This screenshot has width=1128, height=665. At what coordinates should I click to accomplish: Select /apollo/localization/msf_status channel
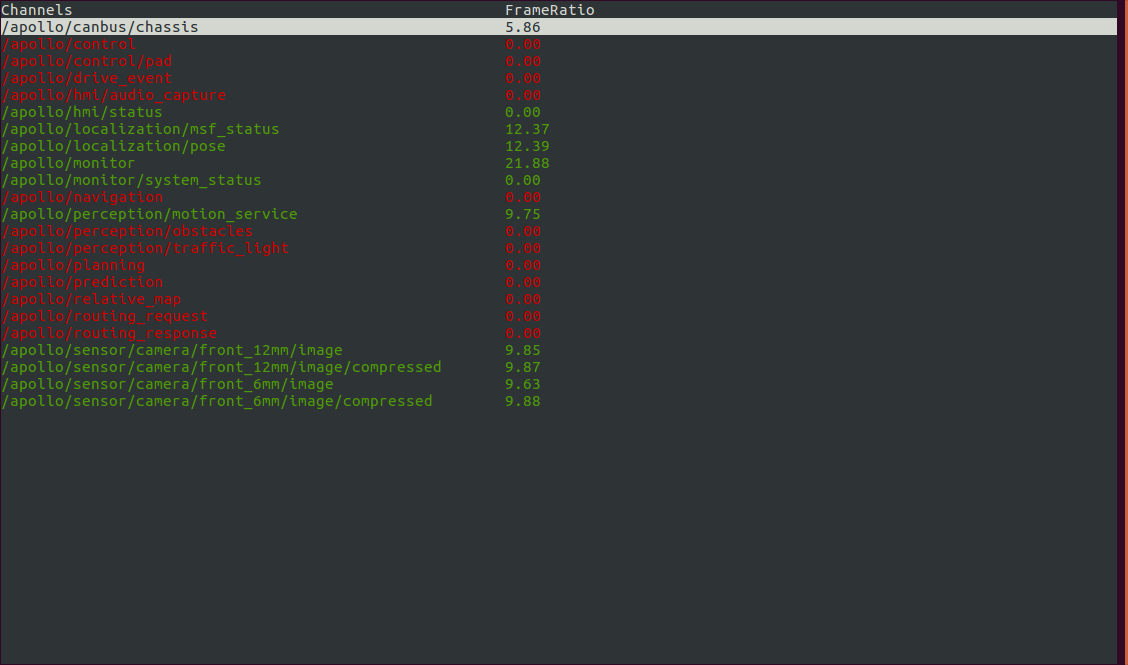(140, 130)
